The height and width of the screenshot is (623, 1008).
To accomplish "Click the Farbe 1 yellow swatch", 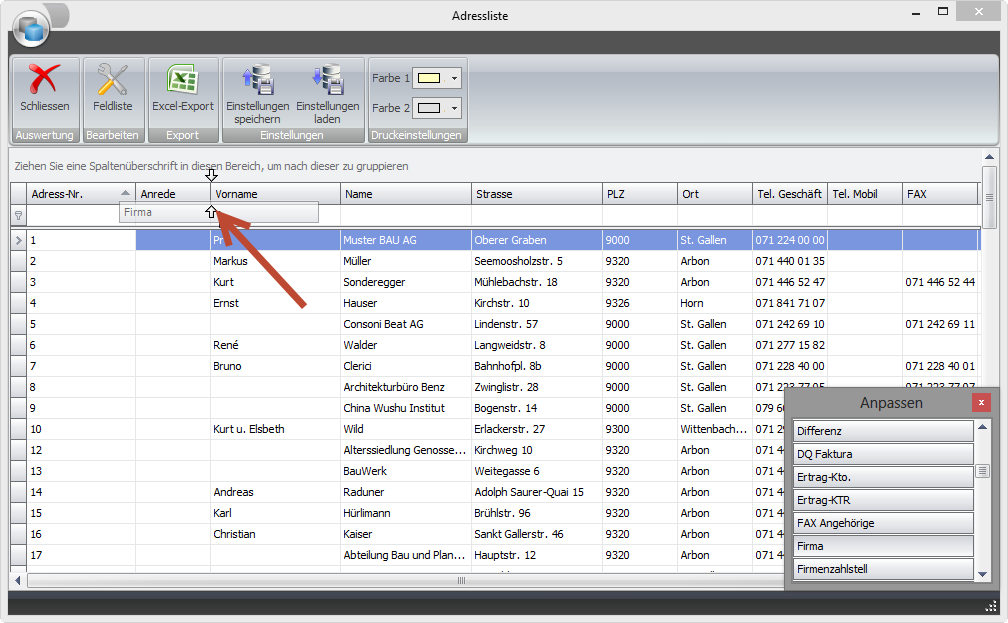I will (x=430, y=78).
